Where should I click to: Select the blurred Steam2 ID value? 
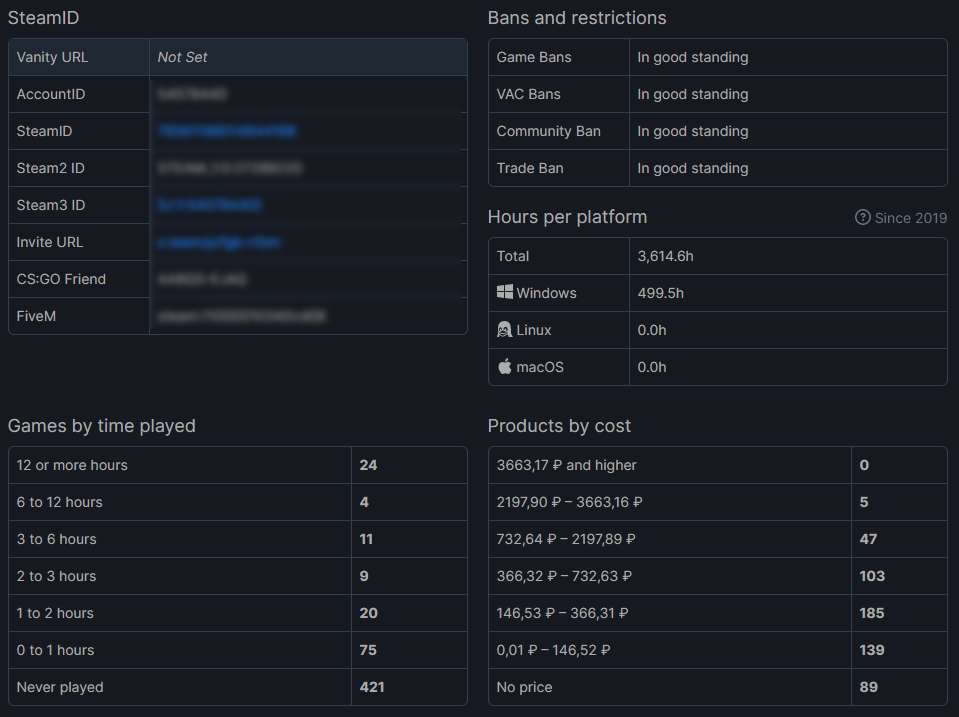(x=229, y=168)
